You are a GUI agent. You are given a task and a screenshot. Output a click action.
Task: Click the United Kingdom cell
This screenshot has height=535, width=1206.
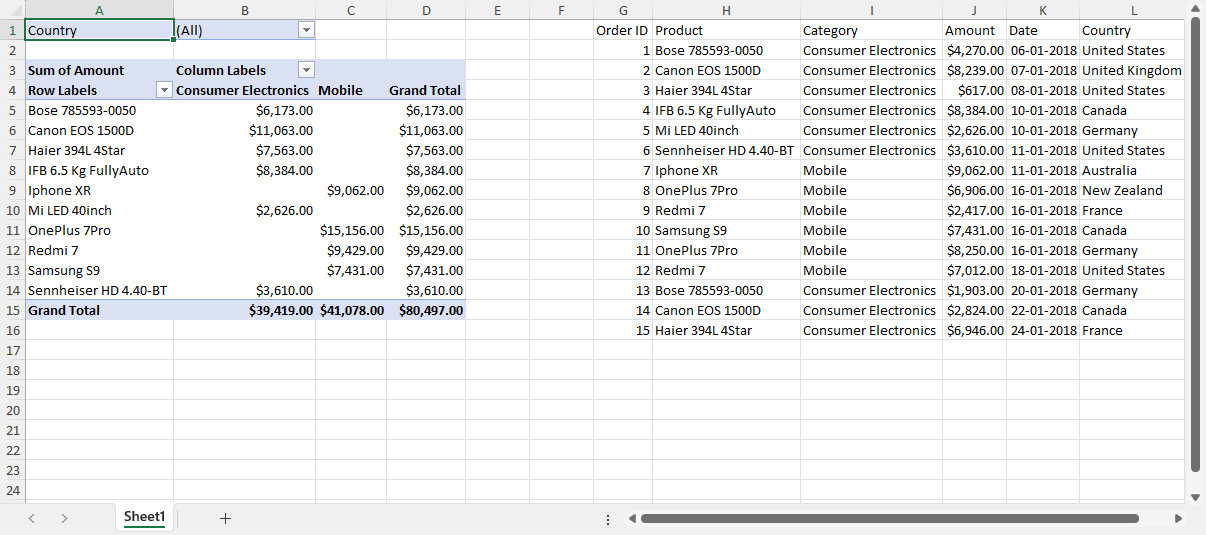tap(1134, 70)
